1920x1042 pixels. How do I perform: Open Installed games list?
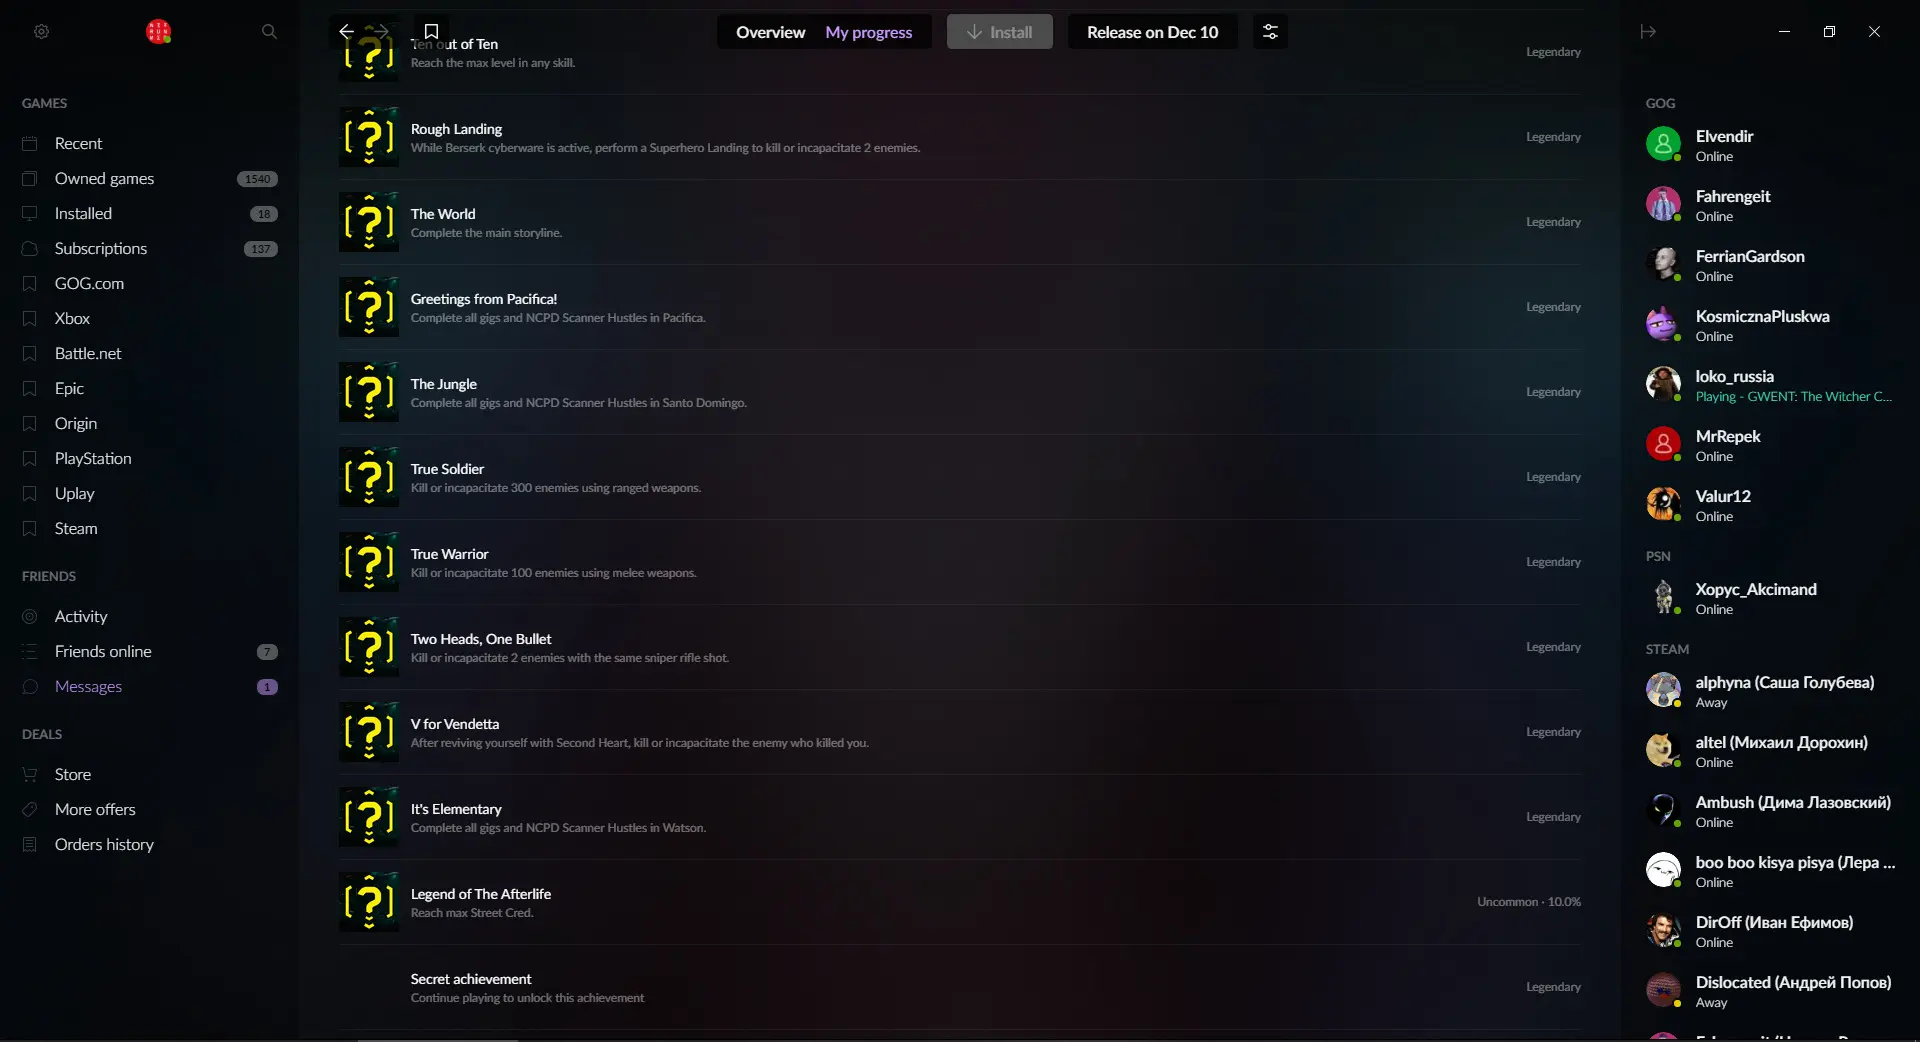point(83,213)
